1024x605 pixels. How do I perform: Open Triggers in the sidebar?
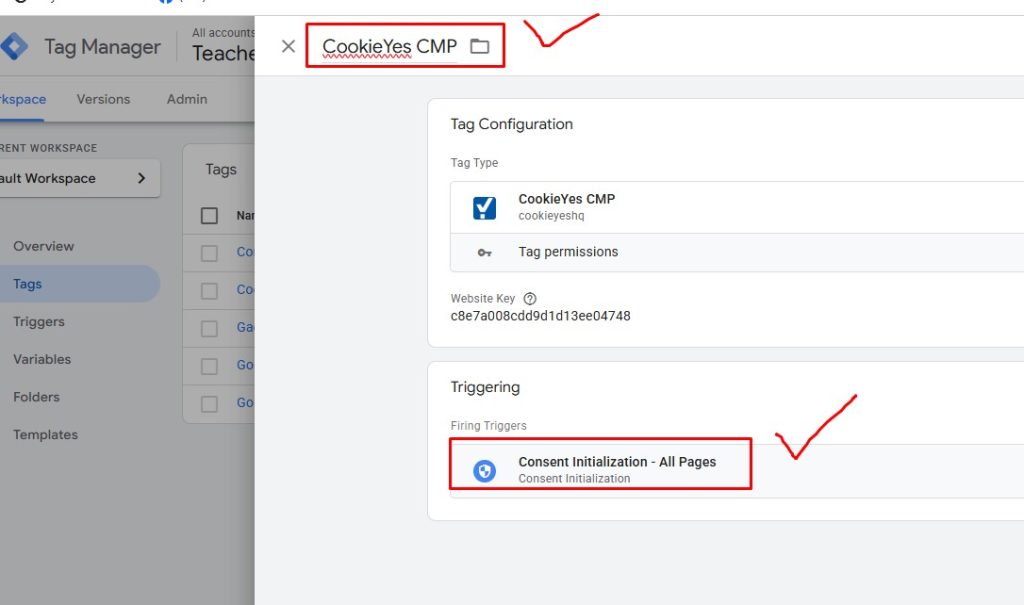pos(39,322)
